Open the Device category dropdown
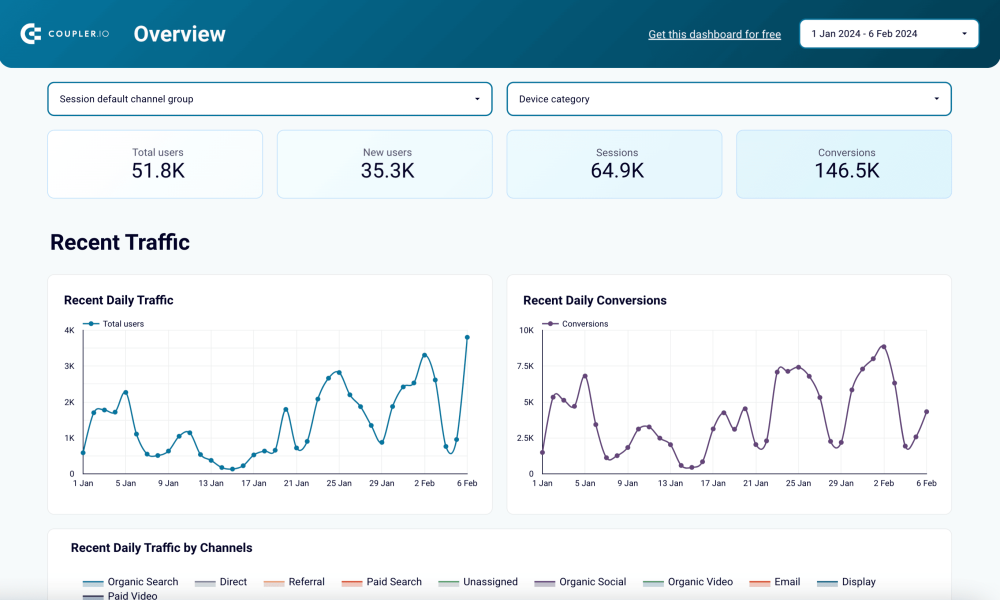Image resolution: width=1000 pixels, height=600 pixels. 728,99
